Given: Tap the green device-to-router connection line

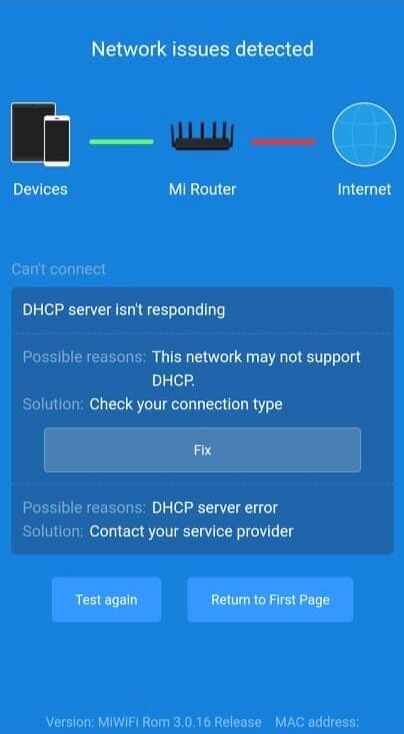Looking at the screenshot, I should click(x=121, y=141).
